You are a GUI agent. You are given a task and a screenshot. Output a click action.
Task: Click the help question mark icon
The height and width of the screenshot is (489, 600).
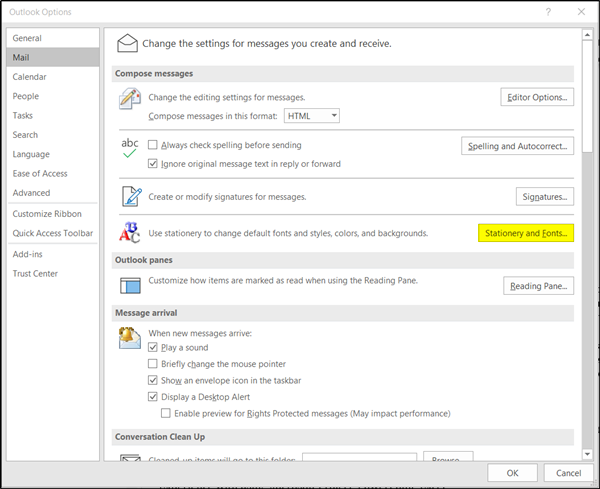(x=548, y=12)
